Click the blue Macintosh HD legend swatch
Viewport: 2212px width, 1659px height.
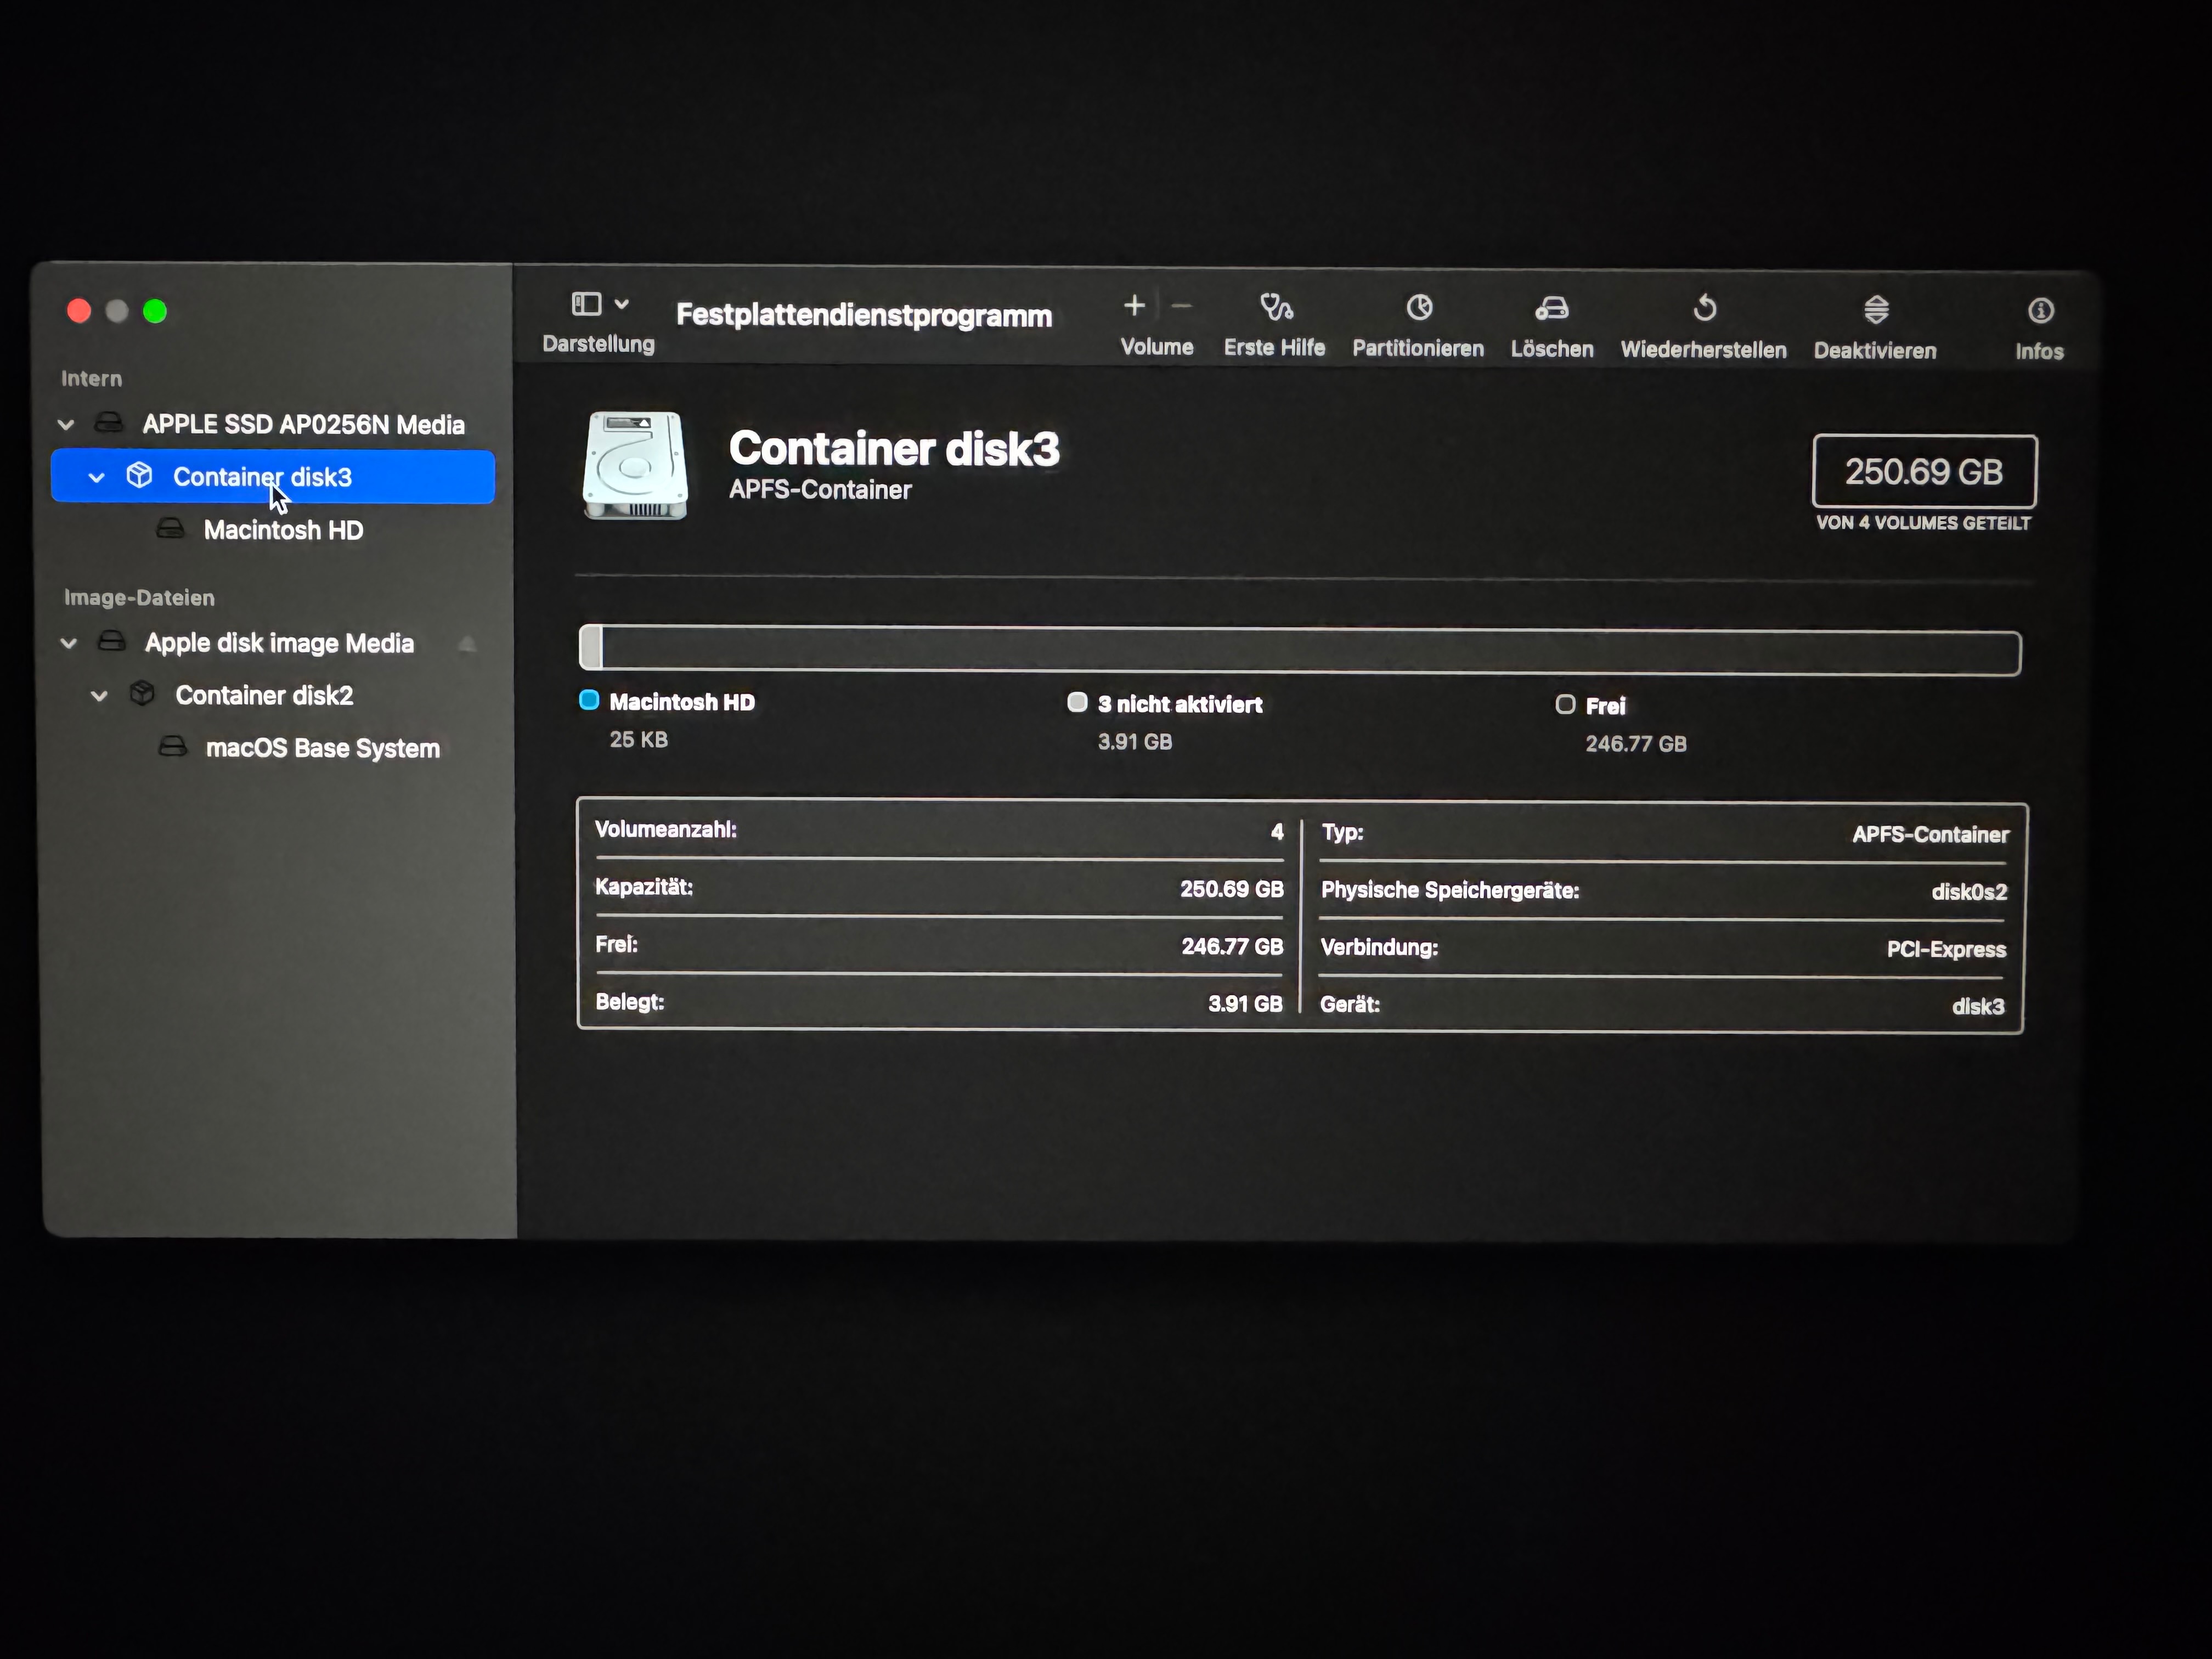click(x=589, y=701)
